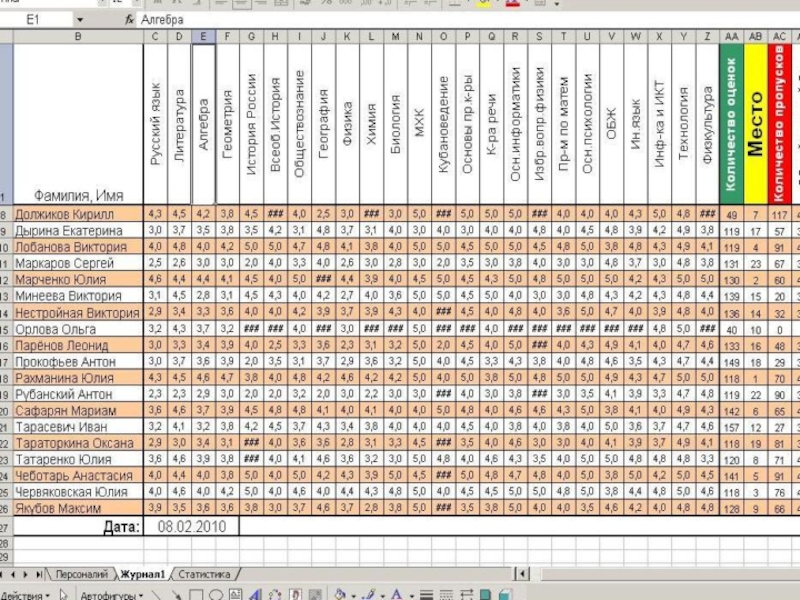
Task: Select the Oval drawing tool
Action: (x=216, y=595)
